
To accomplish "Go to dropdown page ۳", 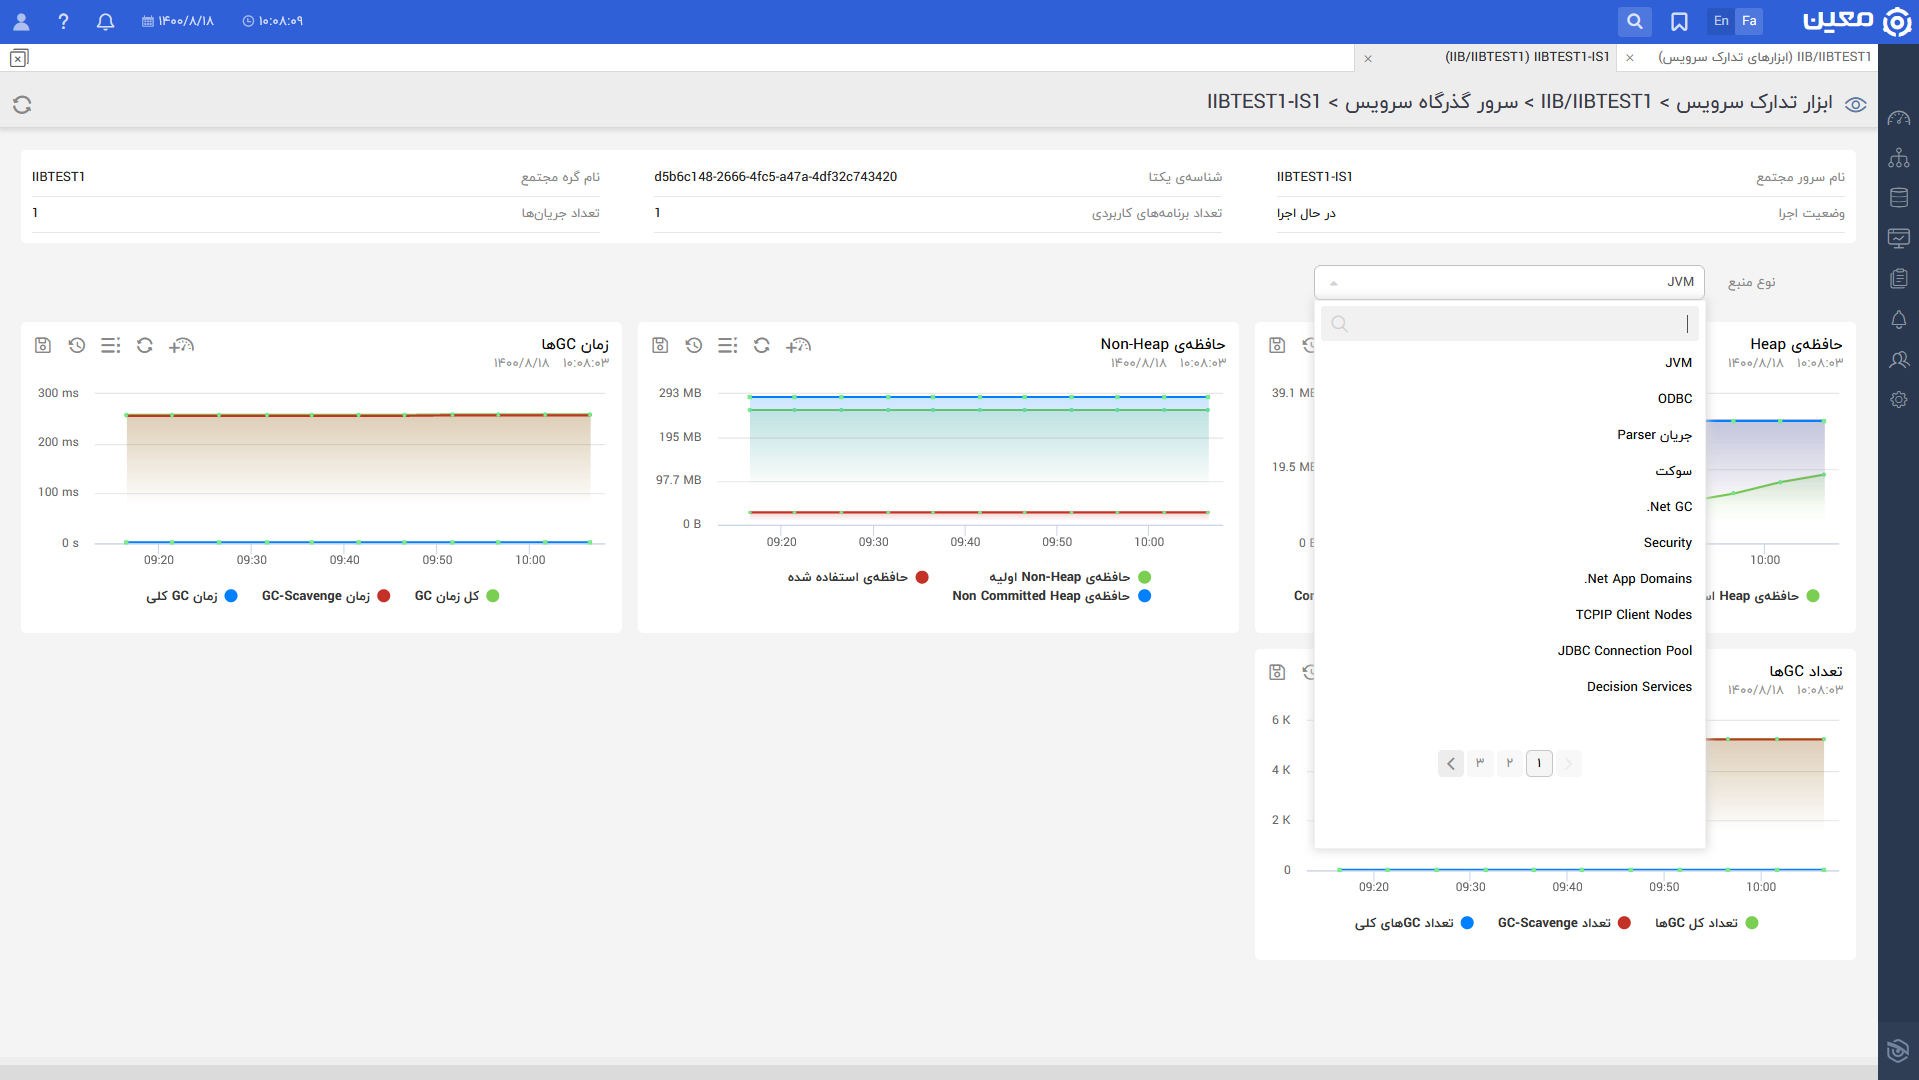I will 1480,764.
